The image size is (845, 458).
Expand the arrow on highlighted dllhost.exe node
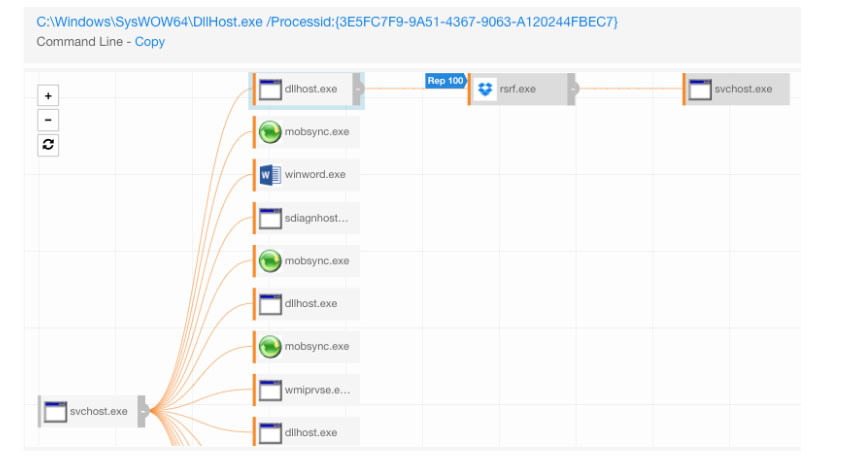(x=358, y=89)
